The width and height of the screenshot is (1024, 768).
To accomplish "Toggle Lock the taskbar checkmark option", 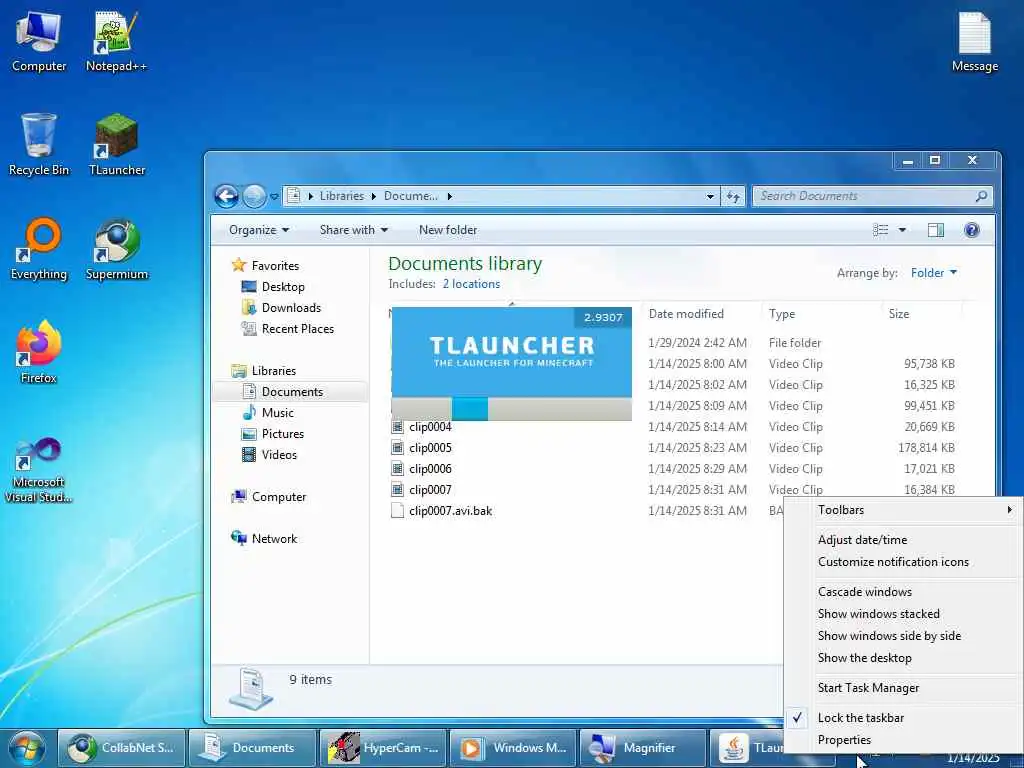I will (x=903, y=718).
